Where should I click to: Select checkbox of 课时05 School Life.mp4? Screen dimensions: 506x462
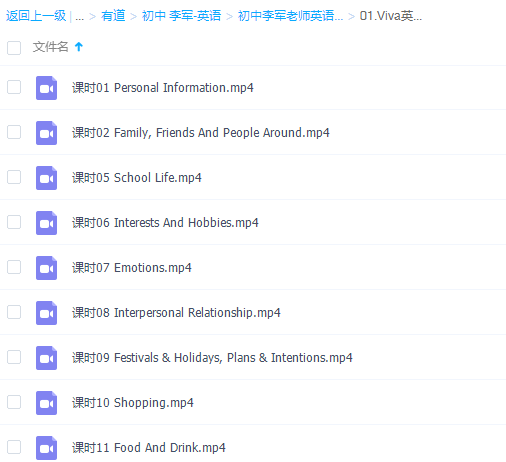[x=14, y=177]
